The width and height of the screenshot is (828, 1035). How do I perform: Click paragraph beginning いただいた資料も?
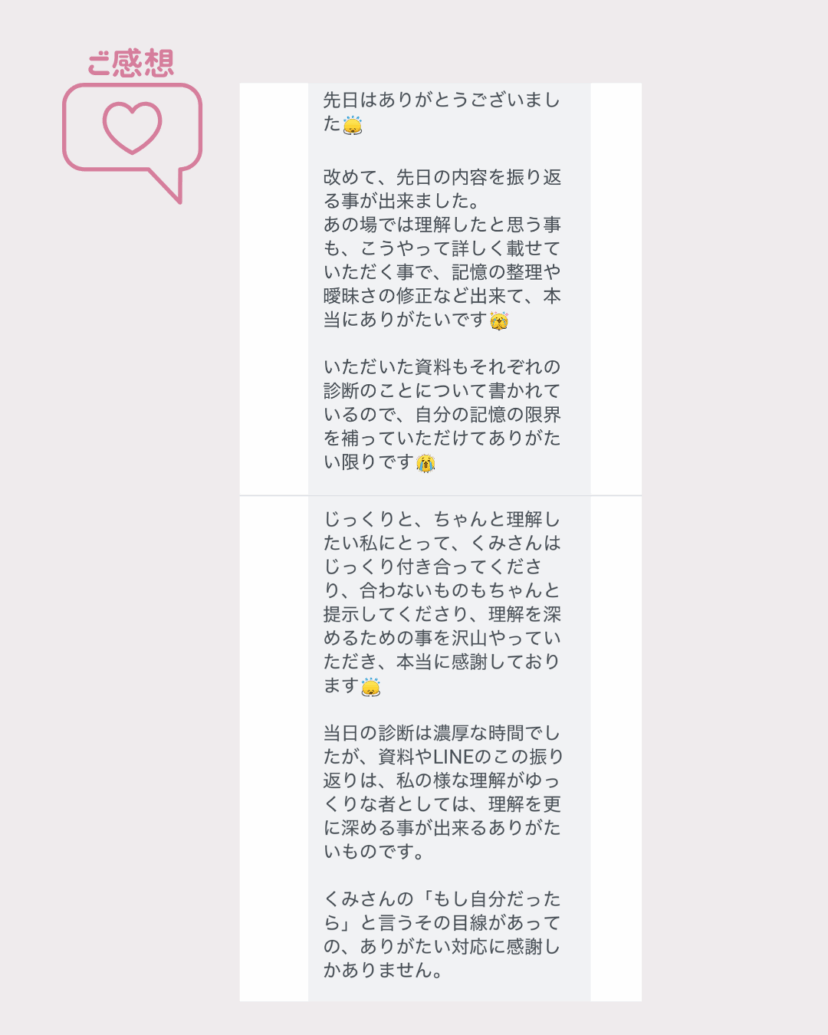[441, 415]
